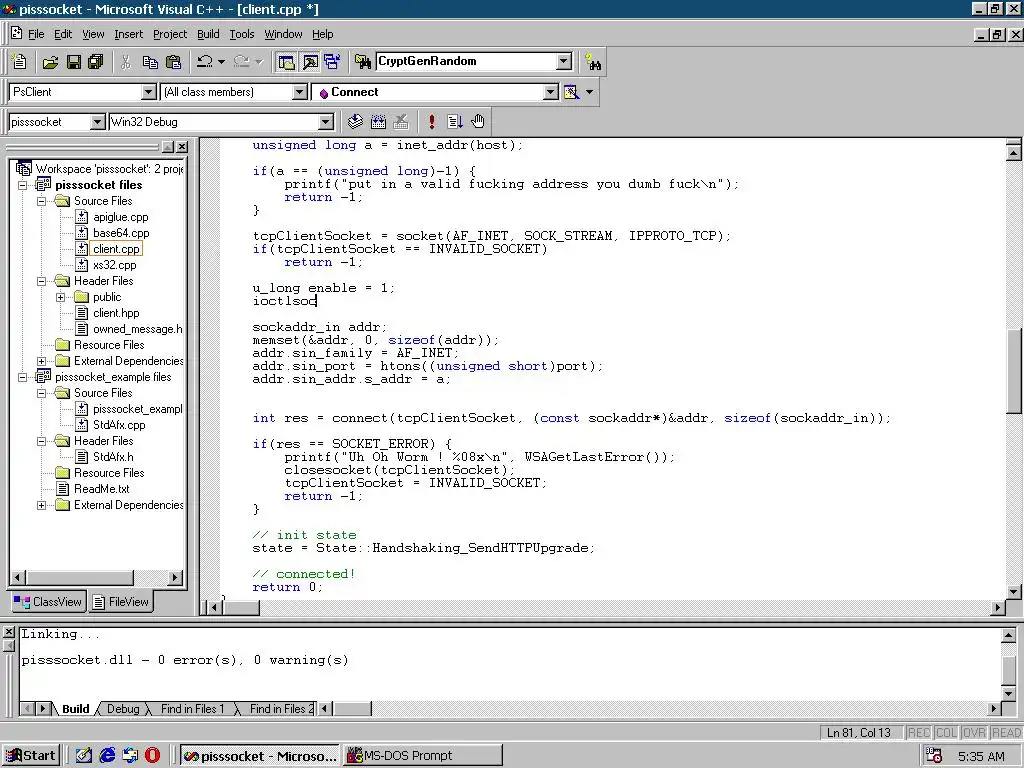The image size is (1024, 768).
Task: Click the Task Scheduler tray icon
Action: point(934,756)
